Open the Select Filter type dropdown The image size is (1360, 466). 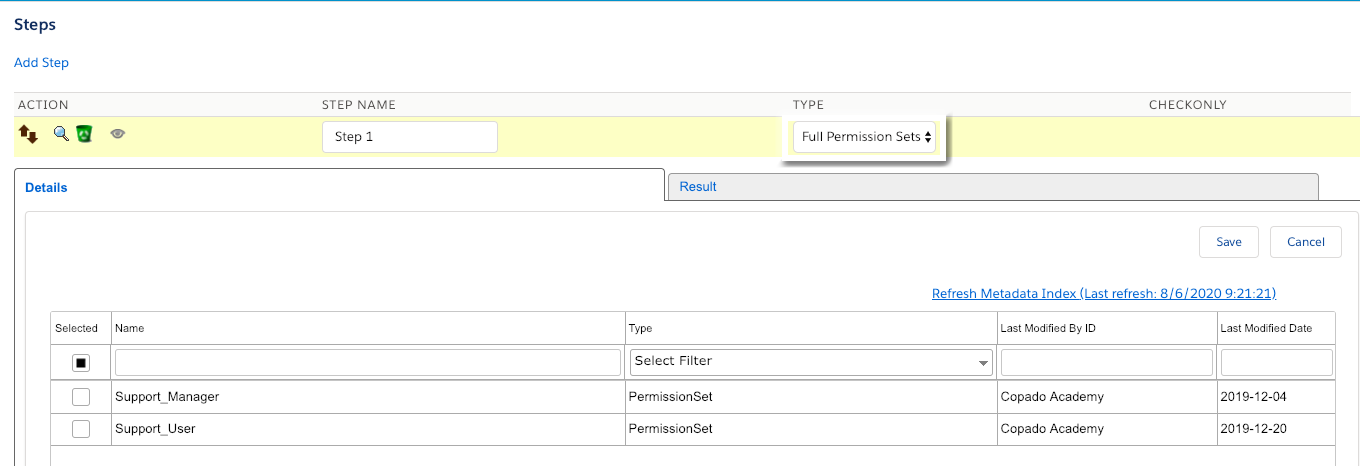pyautogui.click(x=811, y=362)
